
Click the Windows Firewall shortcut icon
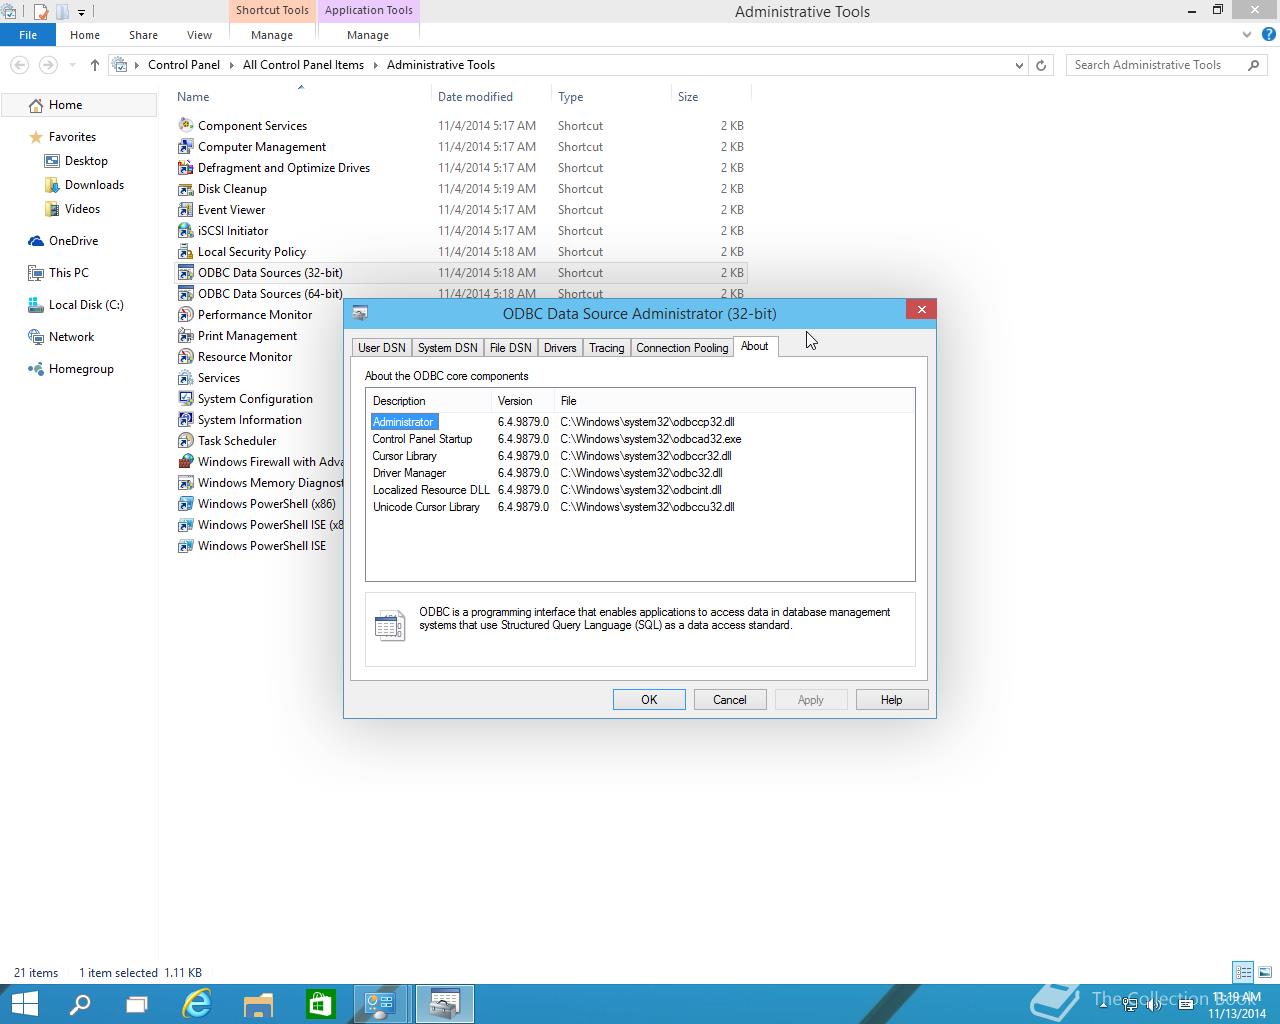pos(185,461)
